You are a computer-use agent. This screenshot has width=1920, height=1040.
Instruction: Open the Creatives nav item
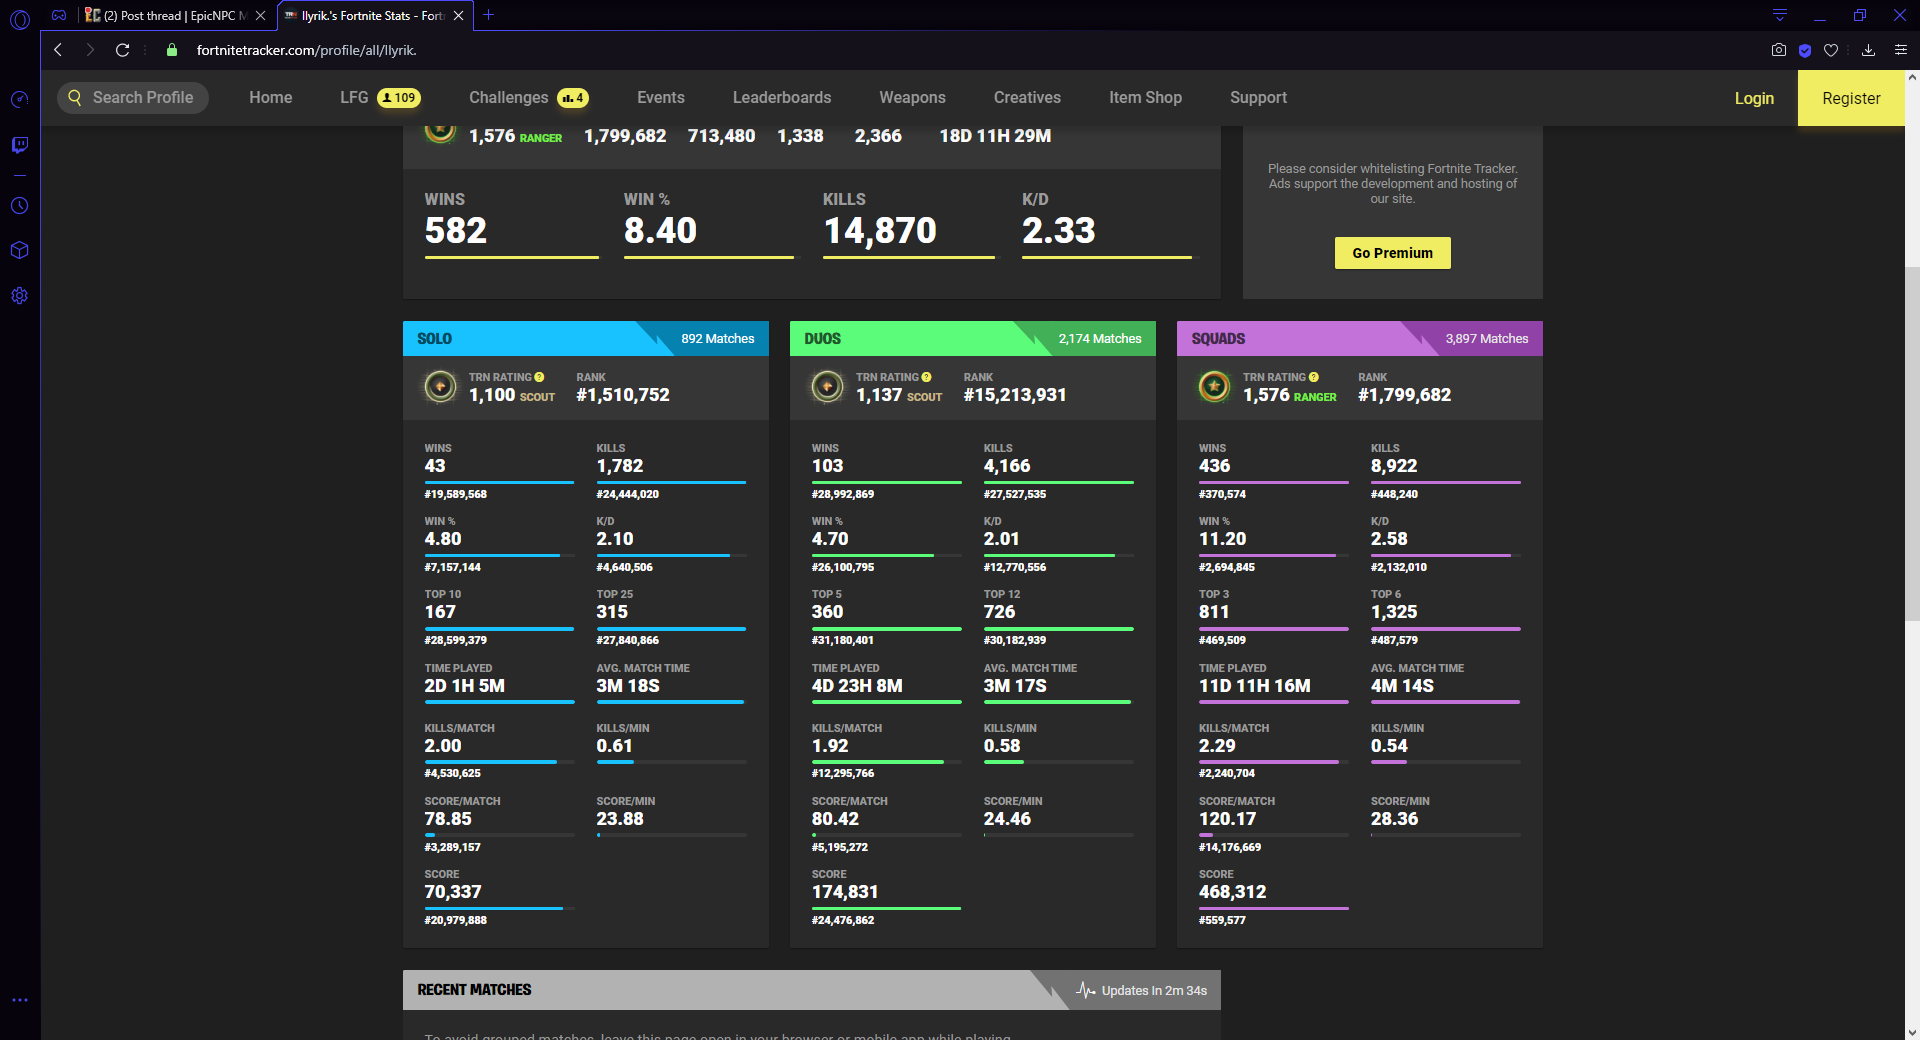(1027, 98)
